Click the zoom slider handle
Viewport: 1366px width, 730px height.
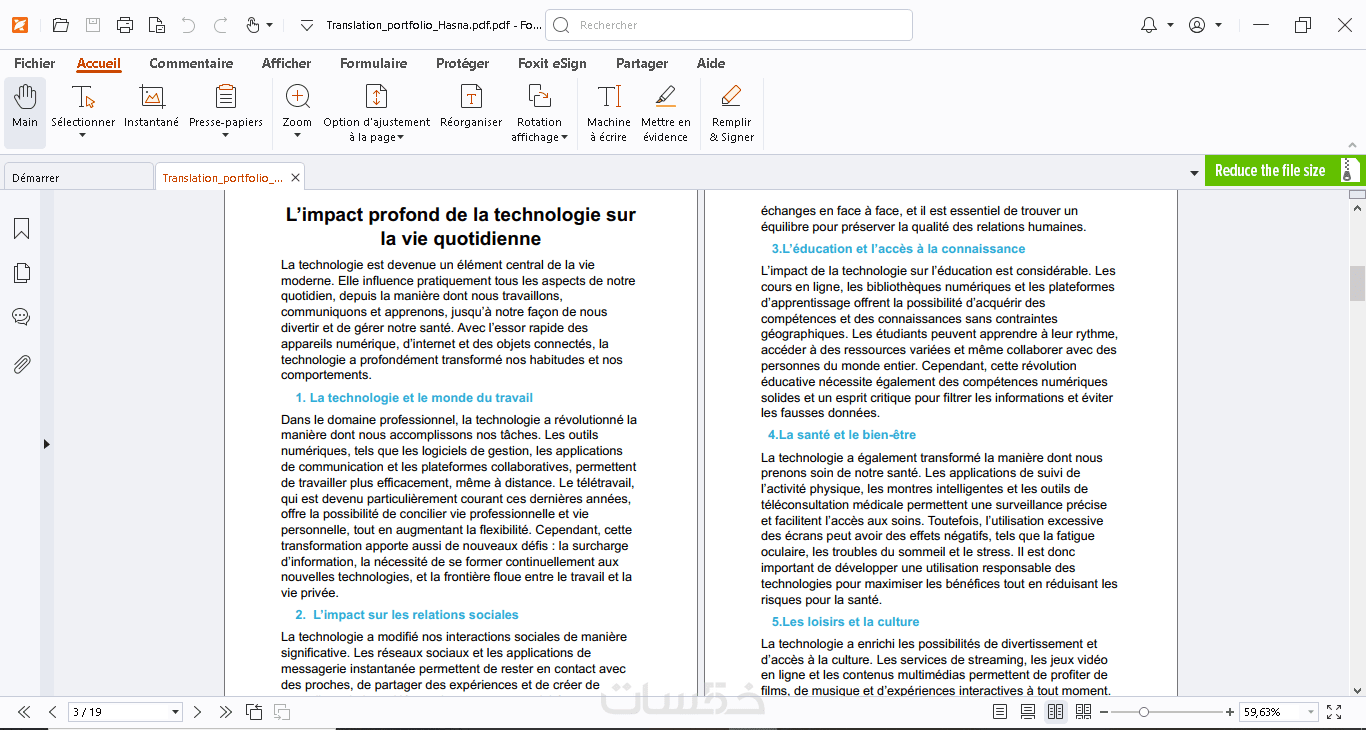[1144, 712]
